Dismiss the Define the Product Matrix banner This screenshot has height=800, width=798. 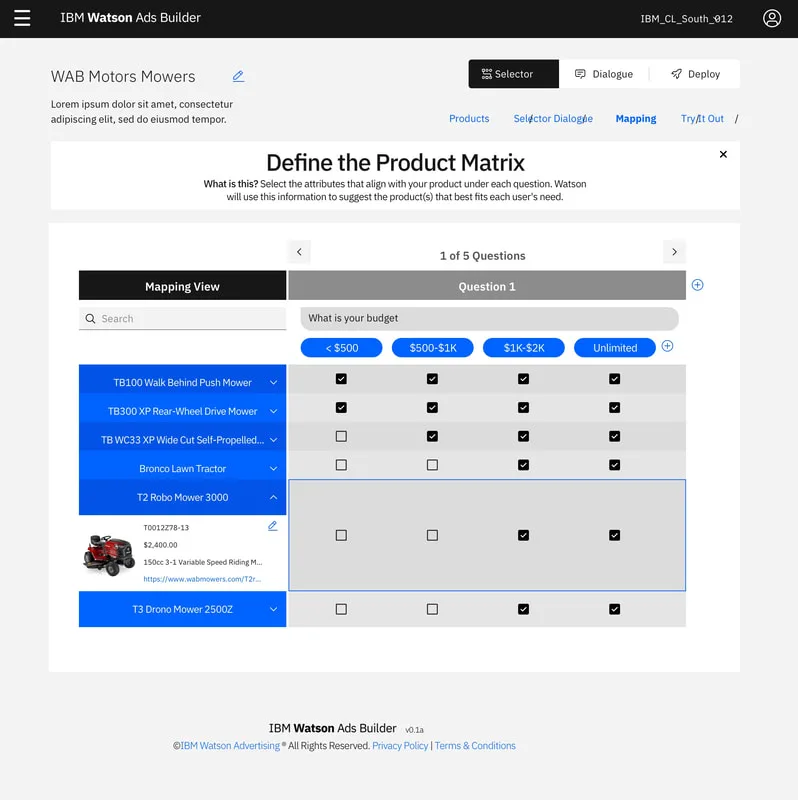coord(723,154)
